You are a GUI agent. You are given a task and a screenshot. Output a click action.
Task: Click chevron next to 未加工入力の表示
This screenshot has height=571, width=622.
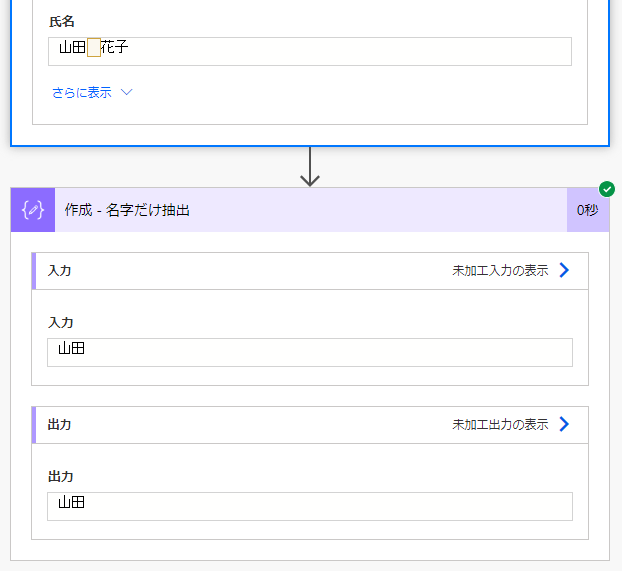tap(564, 270)
